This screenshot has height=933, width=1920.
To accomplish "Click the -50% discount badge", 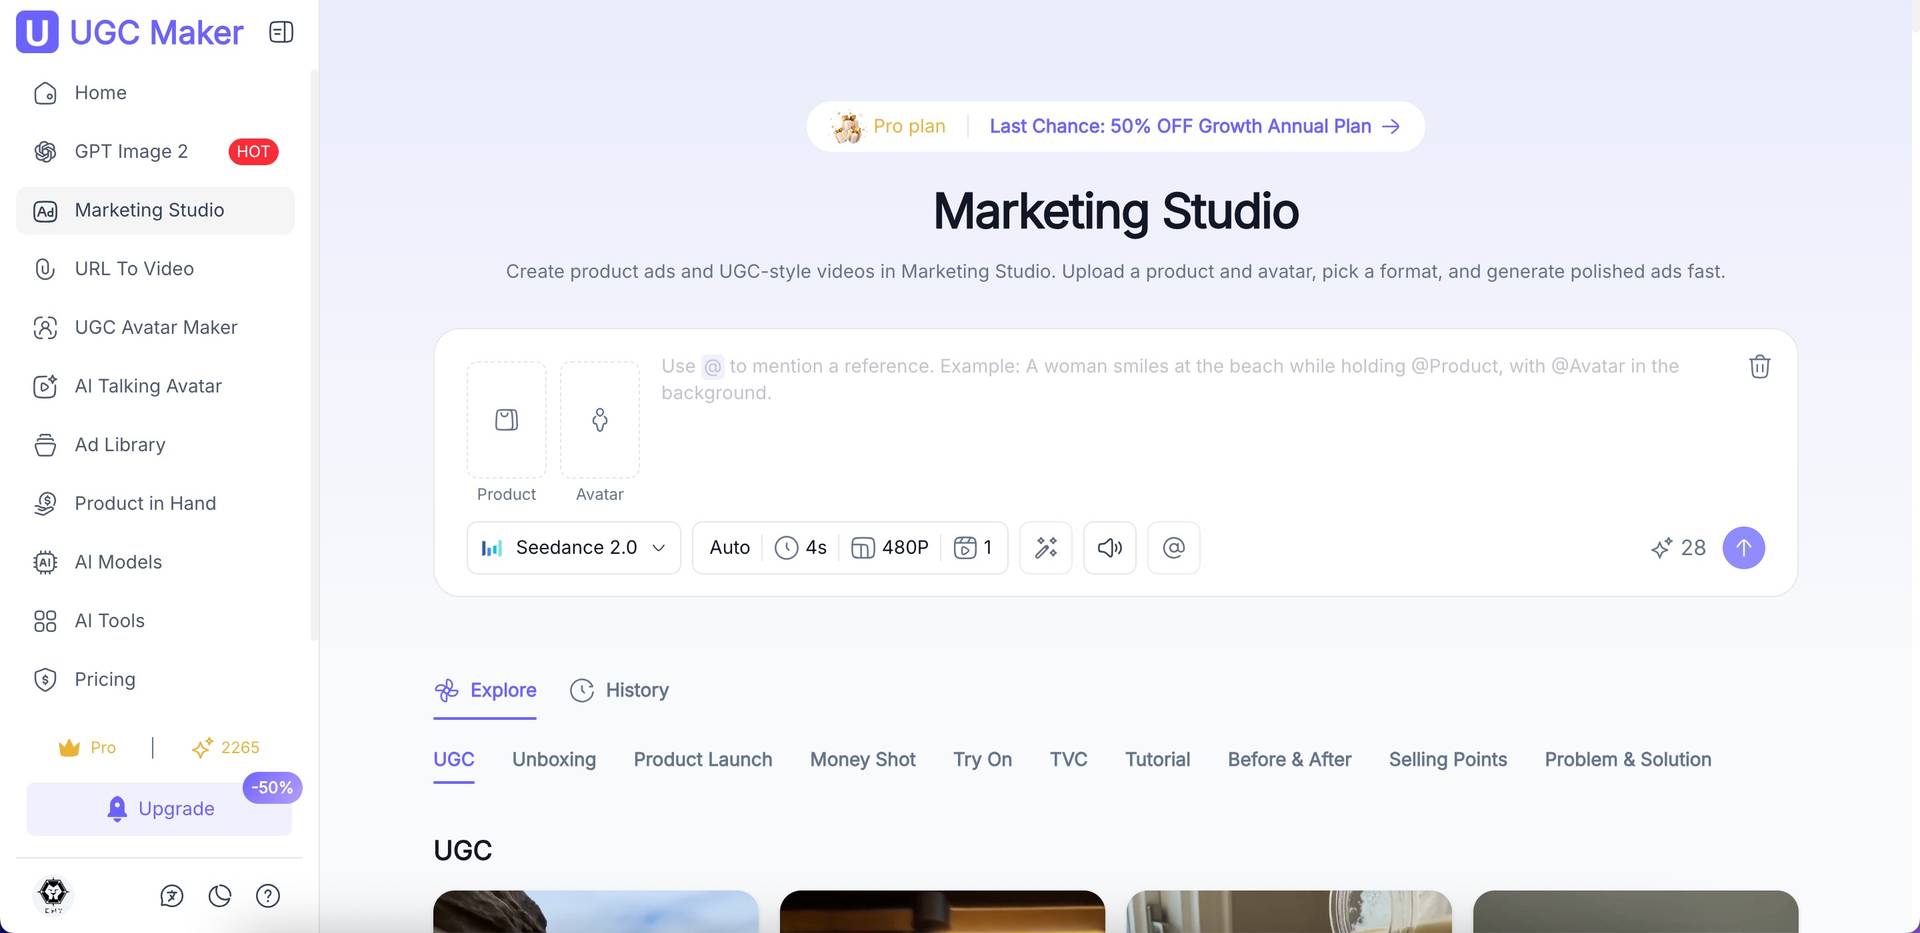I will pyautogui.click(x=272, y=788).
